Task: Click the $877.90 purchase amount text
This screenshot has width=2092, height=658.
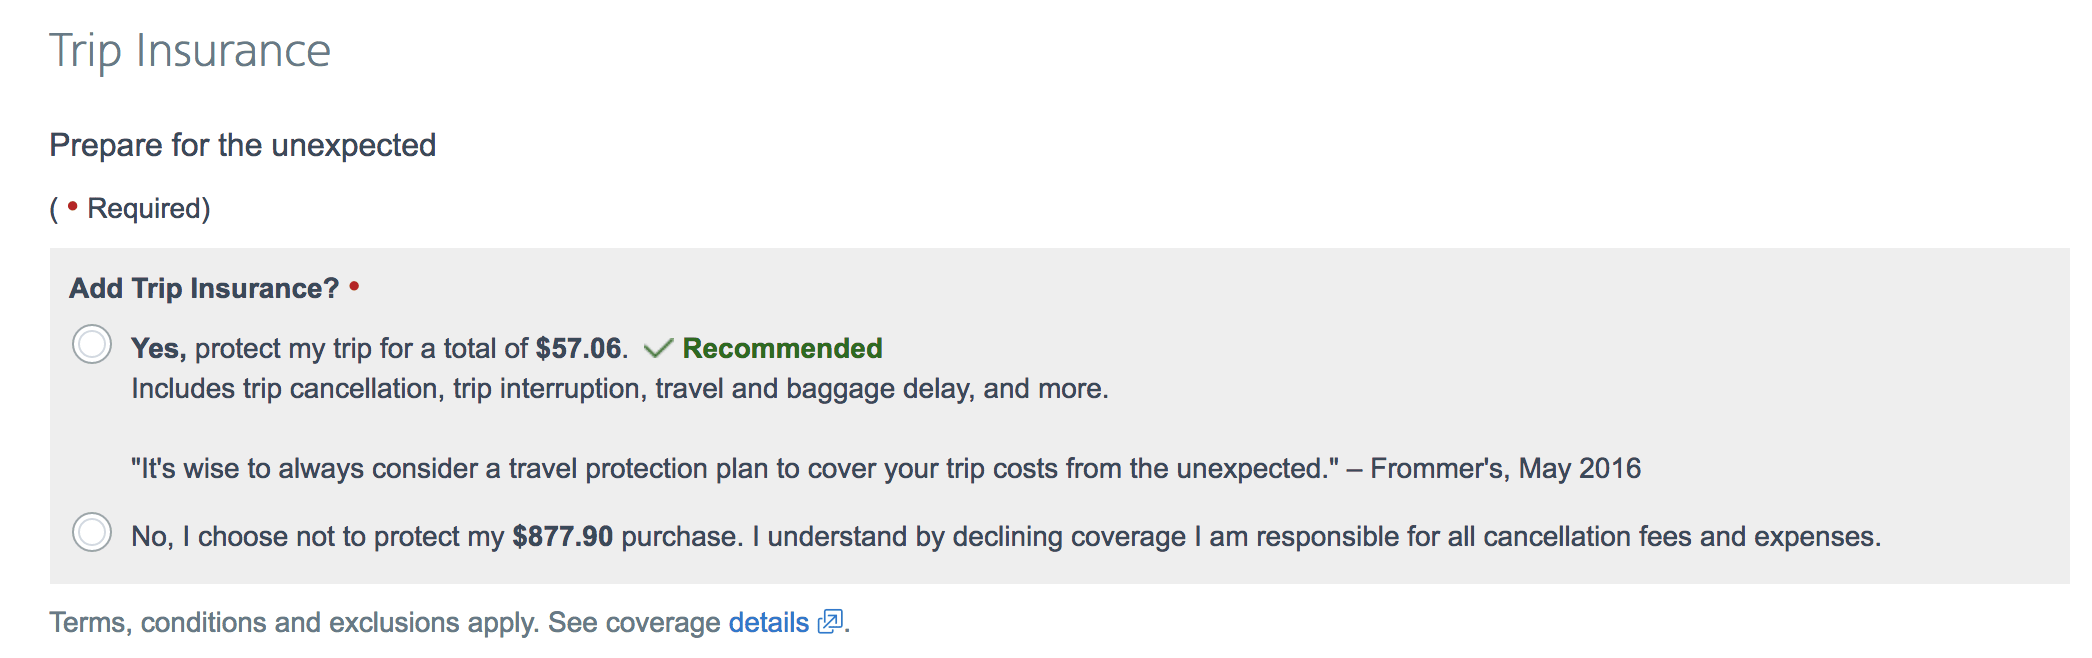Action: (562, 536)
